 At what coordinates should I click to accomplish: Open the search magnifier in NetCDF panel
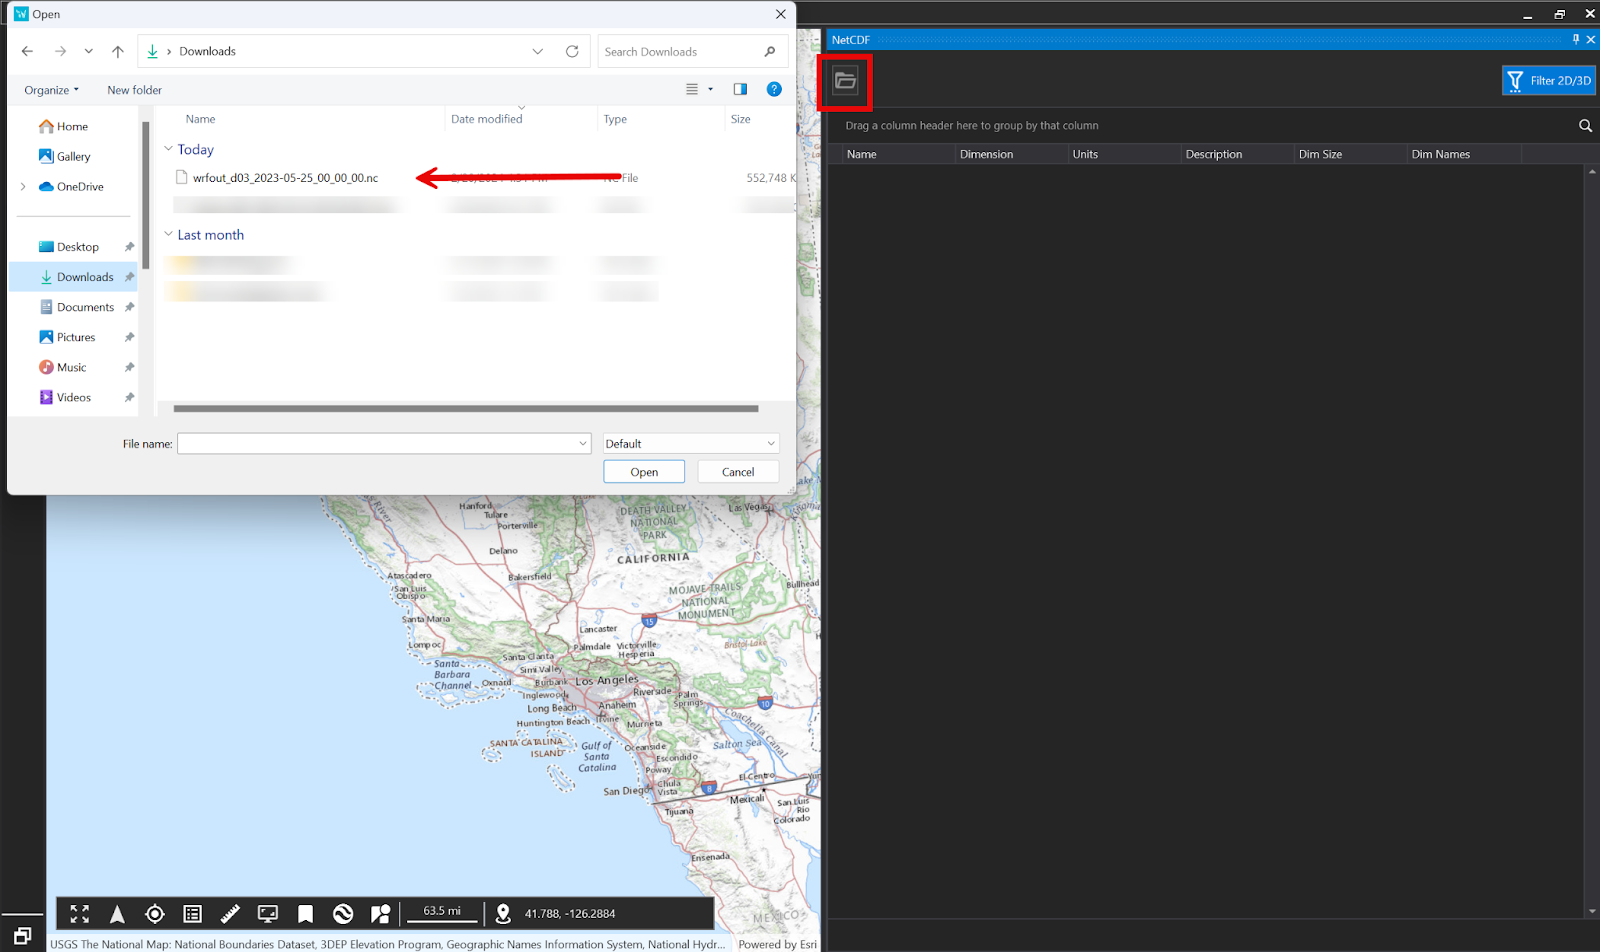point(1585,126)
